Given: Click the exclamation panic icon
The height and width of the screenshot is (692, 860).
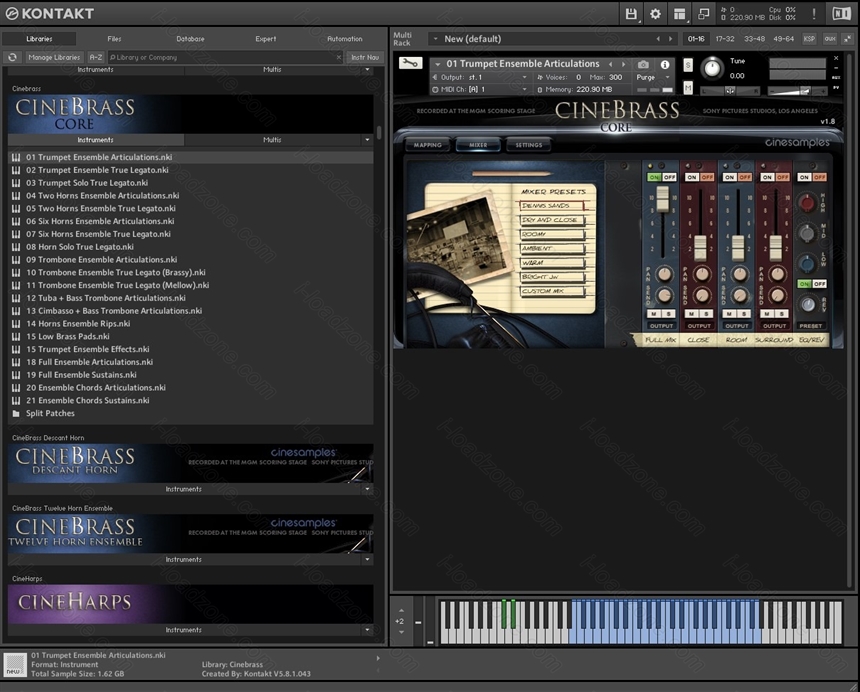Looking at the screenshot, I should (814, 14).
